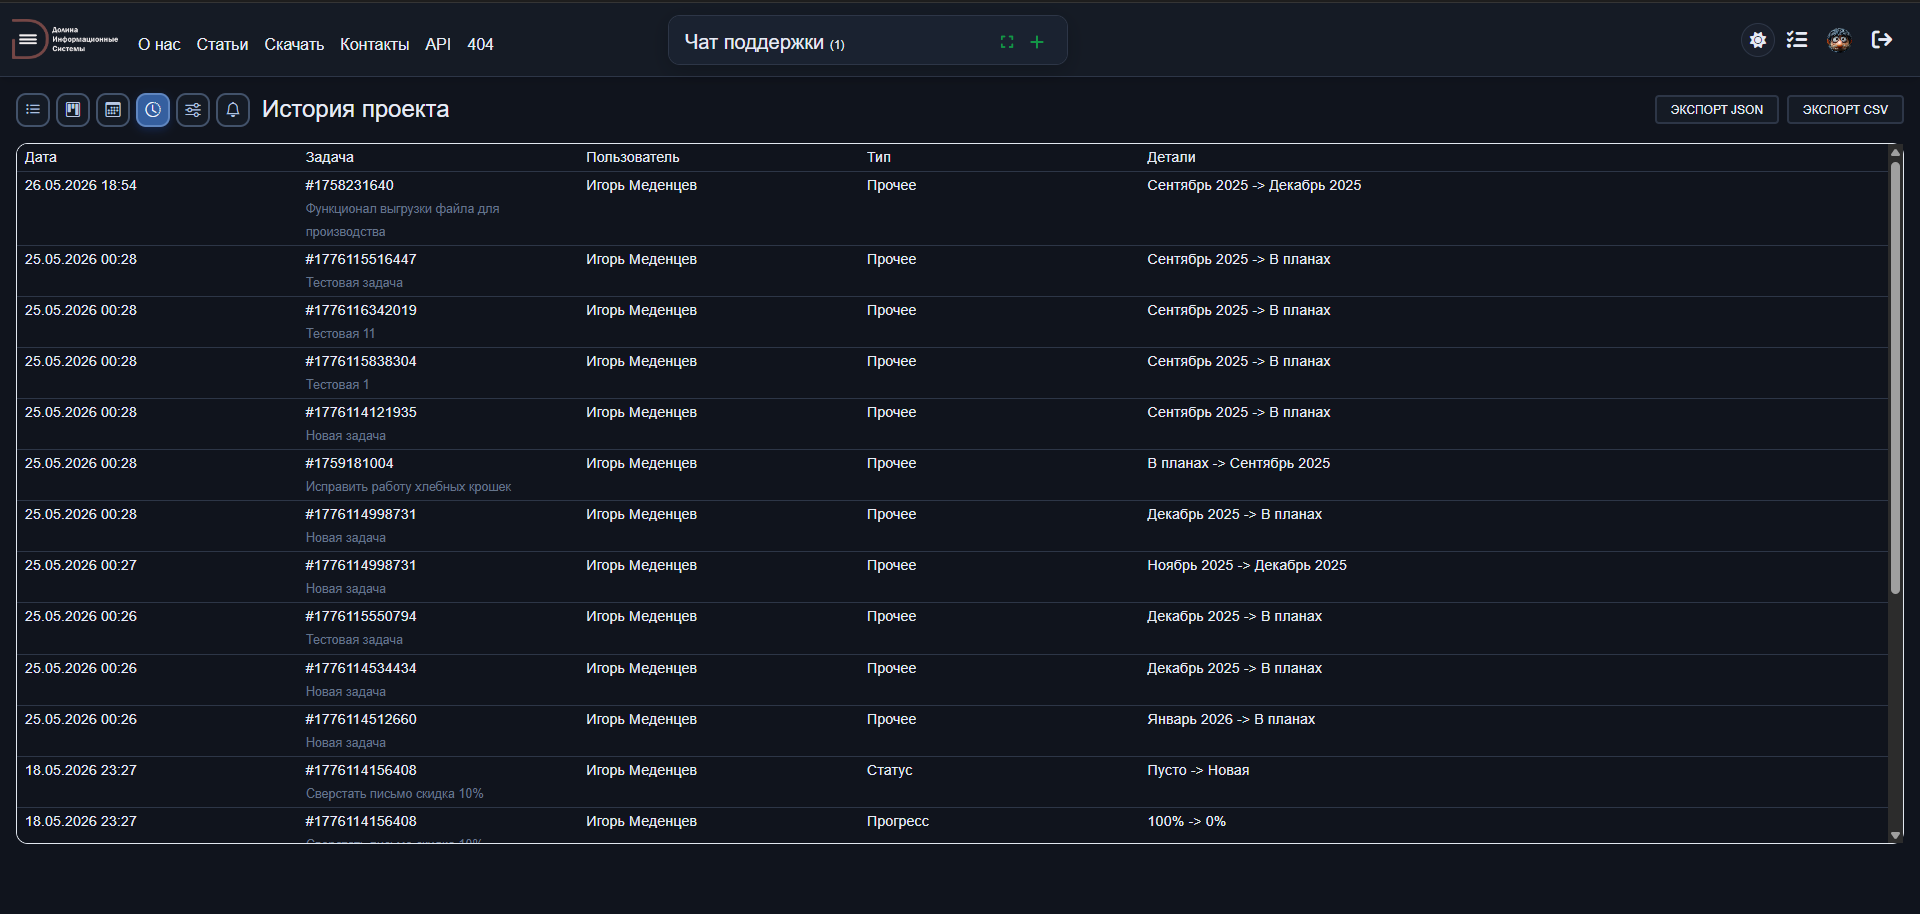Click the ЭКСПОРТ CSV button

click(1845, 110)
